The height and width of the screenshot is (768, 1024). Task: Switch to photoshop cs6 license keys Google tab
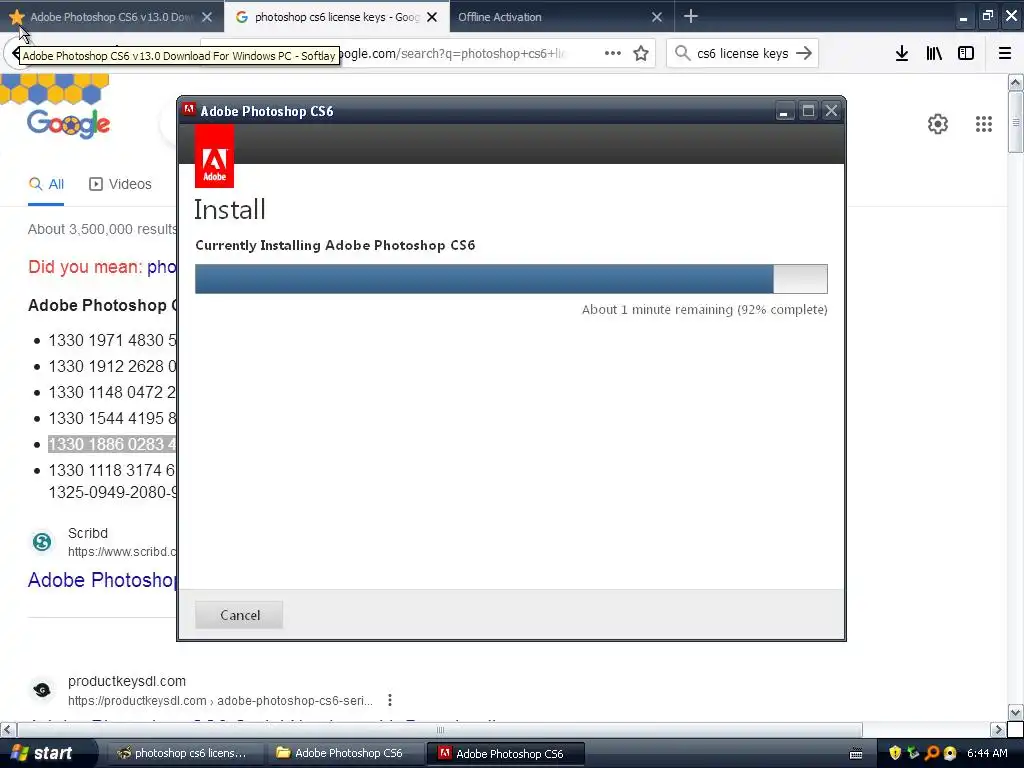(x=336, y=17)
